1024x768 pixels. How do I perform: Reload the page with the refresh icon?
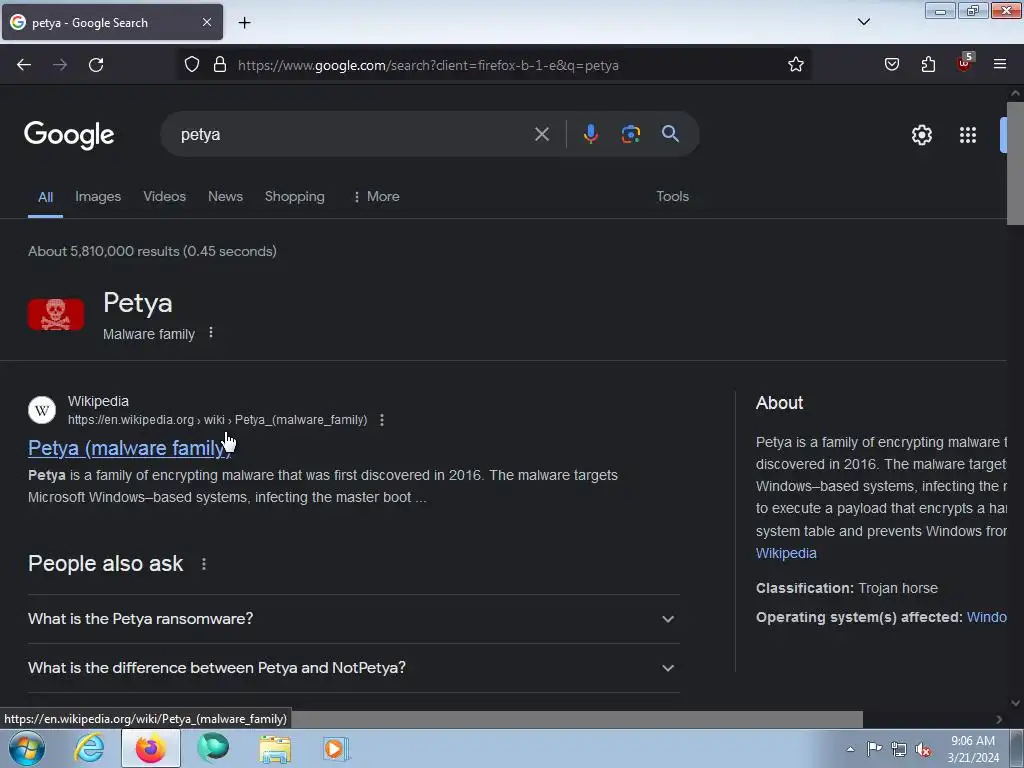(x=96, y=65)
